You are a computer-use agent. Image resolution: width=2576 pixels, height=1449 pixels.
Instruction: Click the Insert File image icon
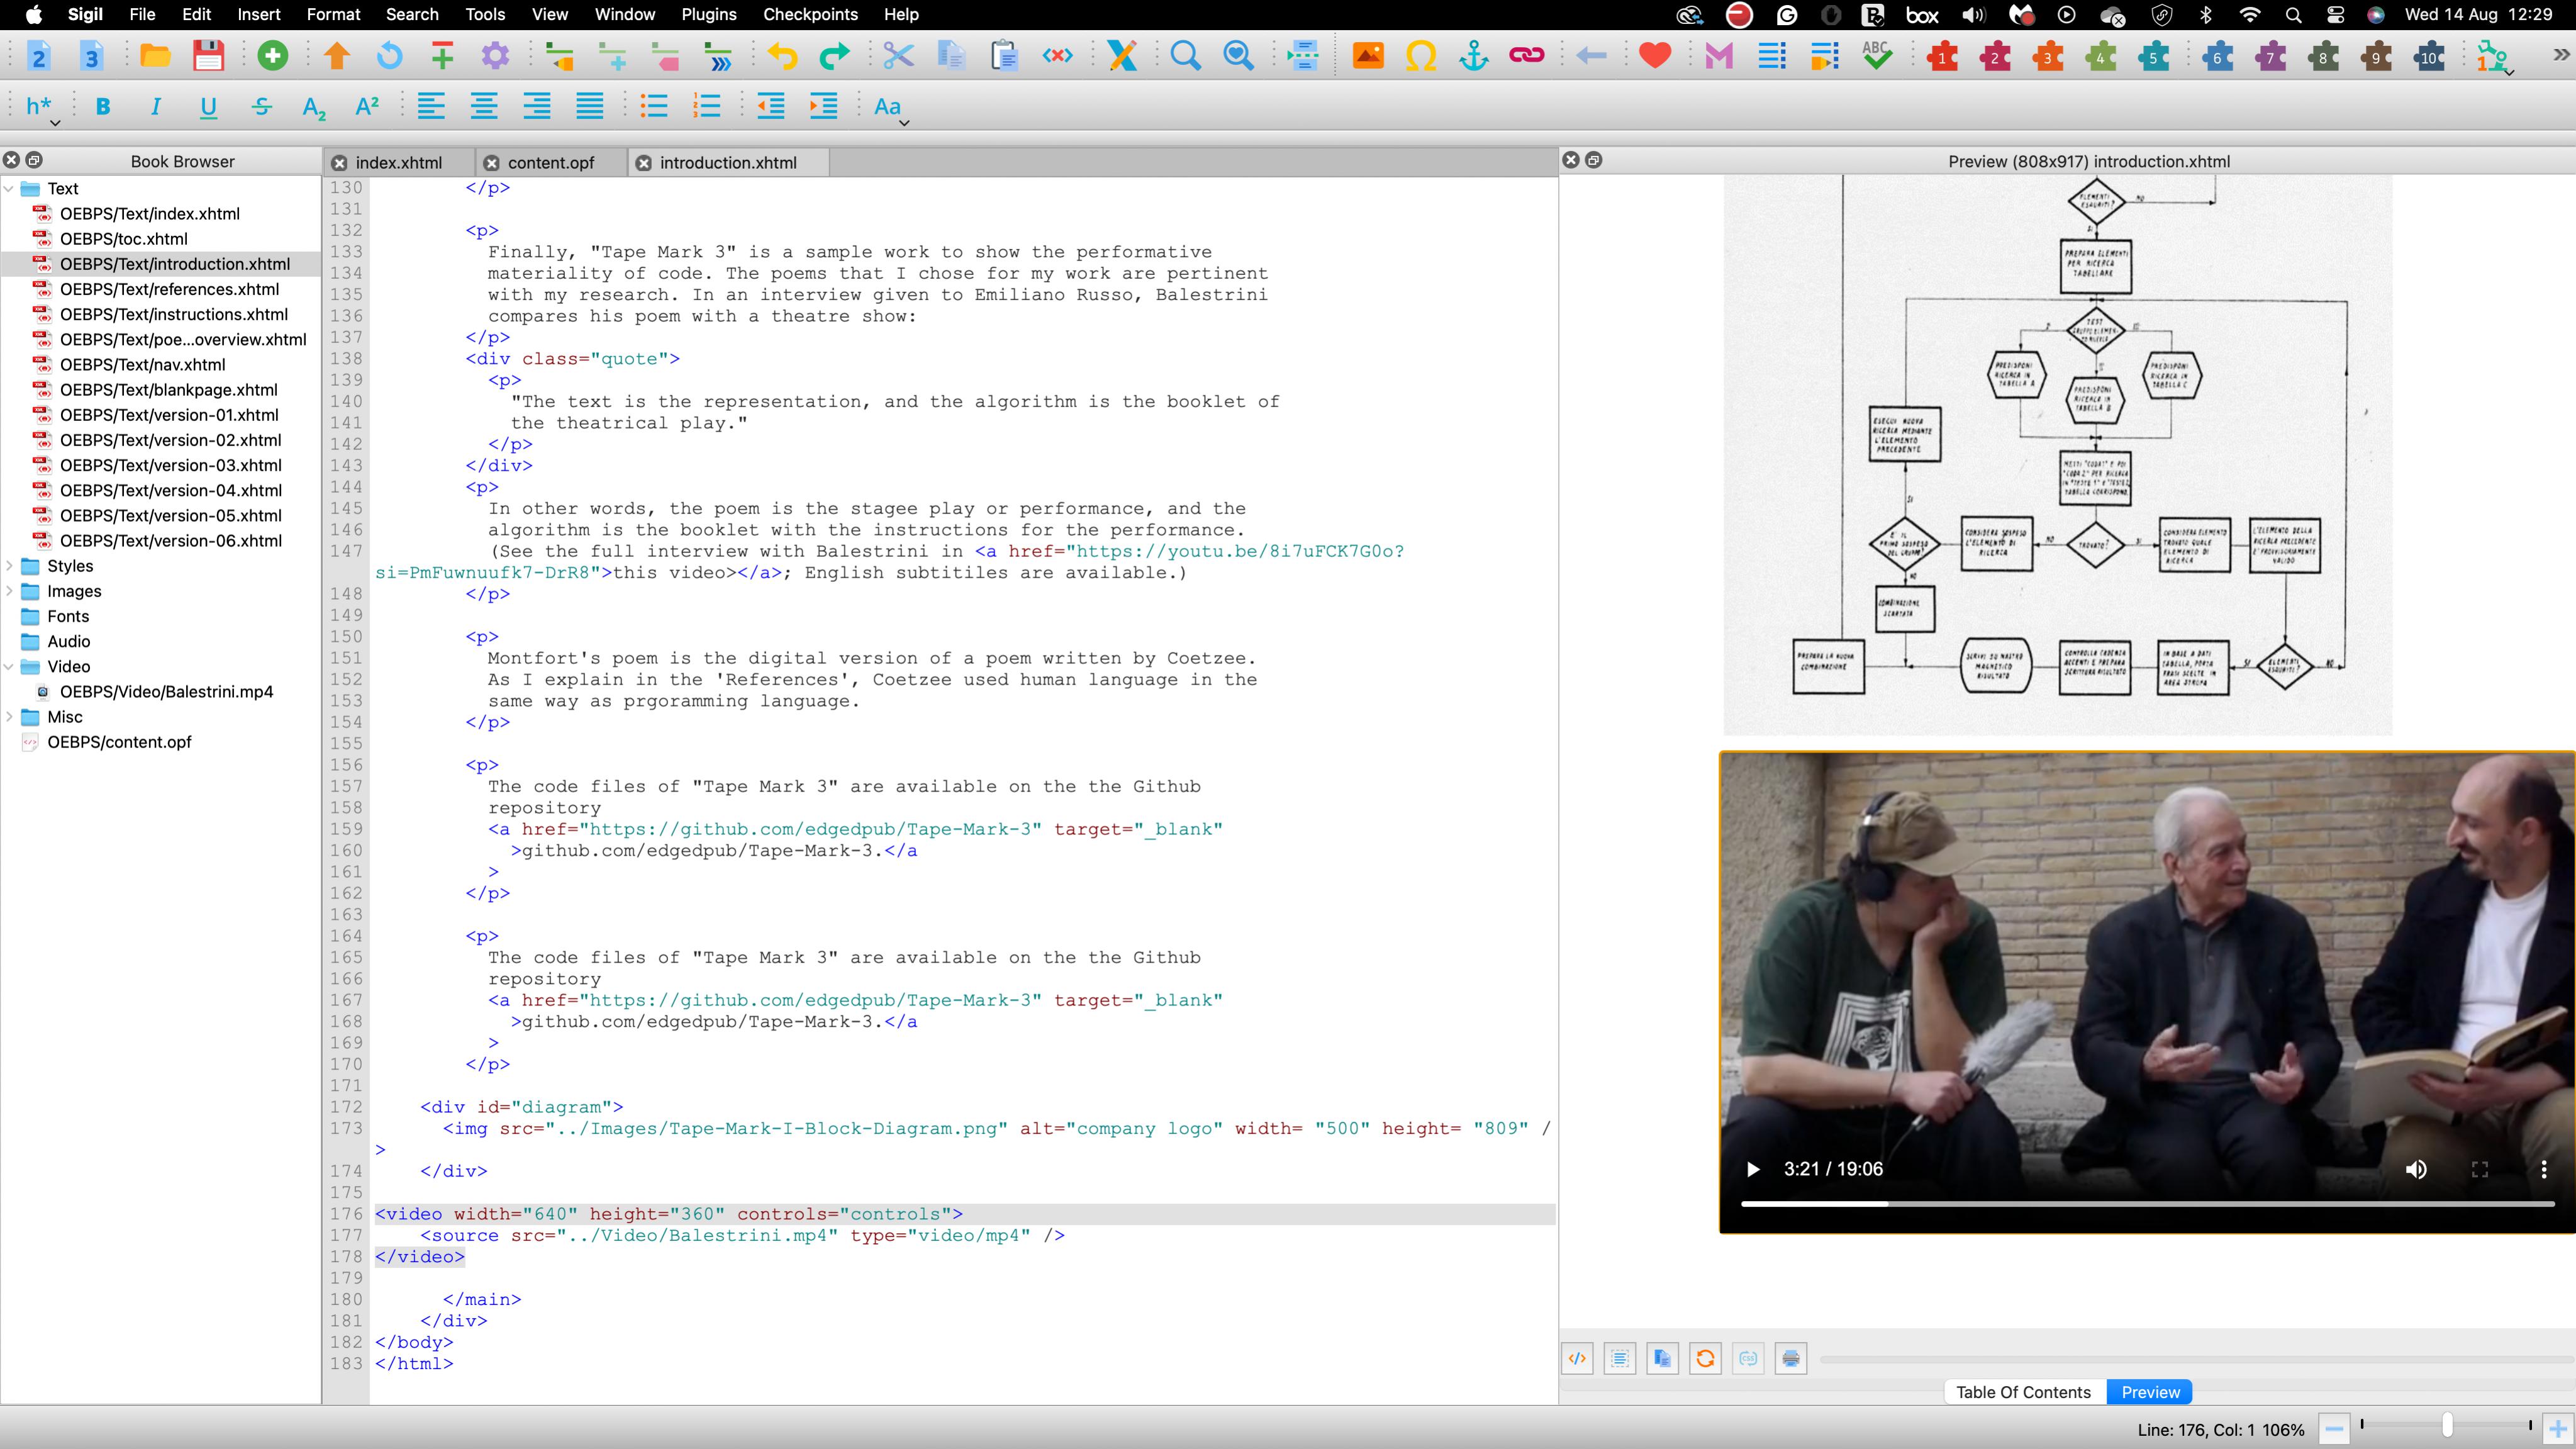[x=1368, y=56]
